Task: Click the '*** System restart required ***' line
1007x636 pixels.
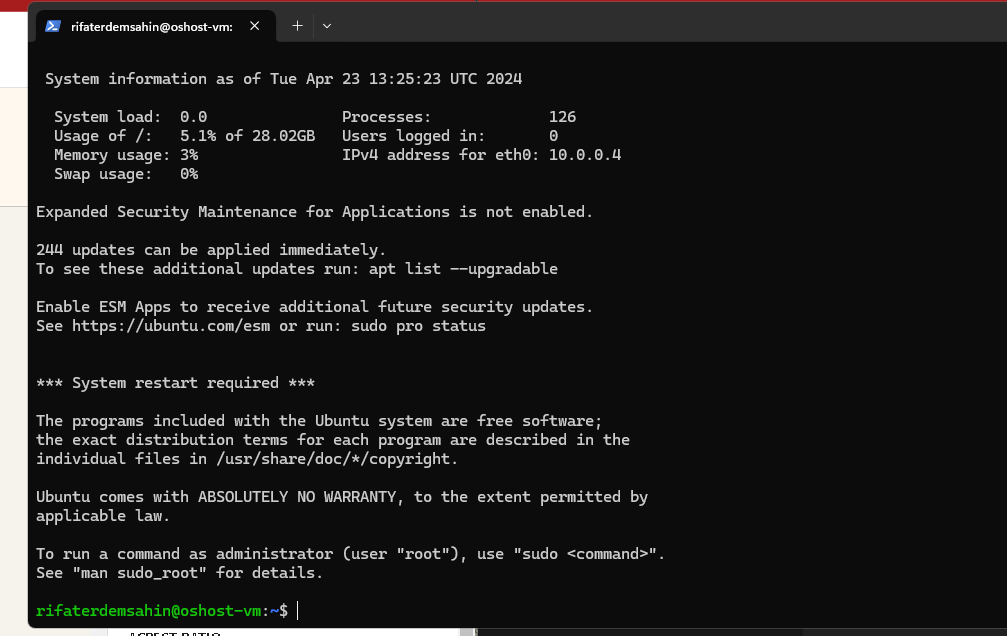Action: click(175, 383)
